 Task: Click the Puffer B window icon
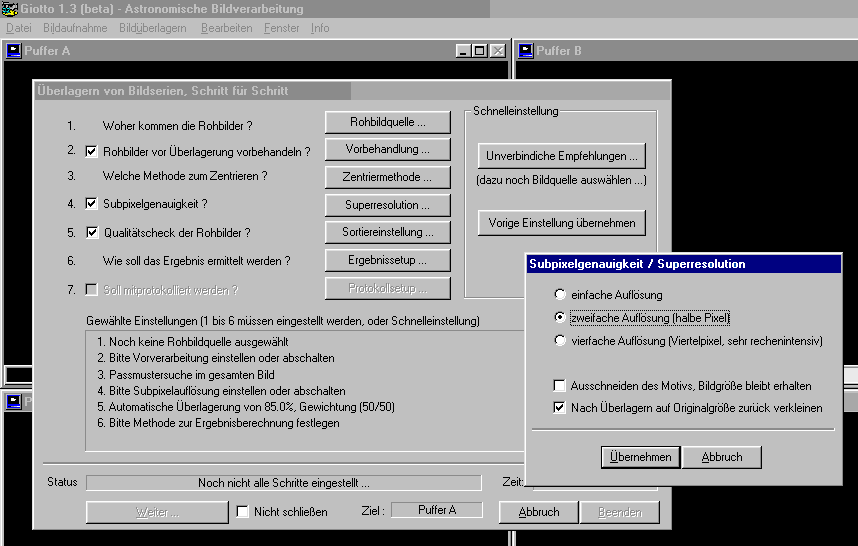coord(524,50)
